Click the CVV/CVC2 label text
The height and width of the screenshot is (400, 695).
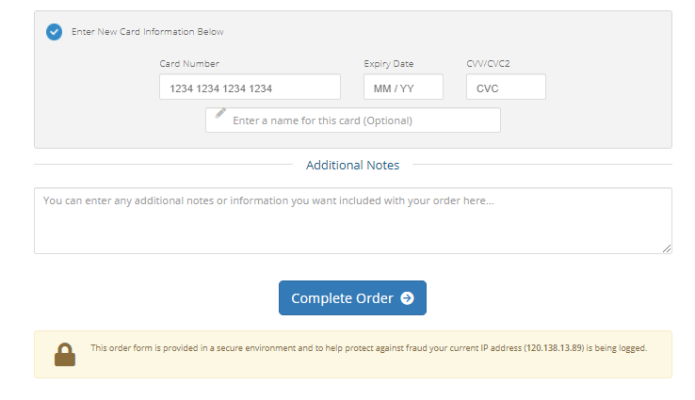[x=489, y=64]
